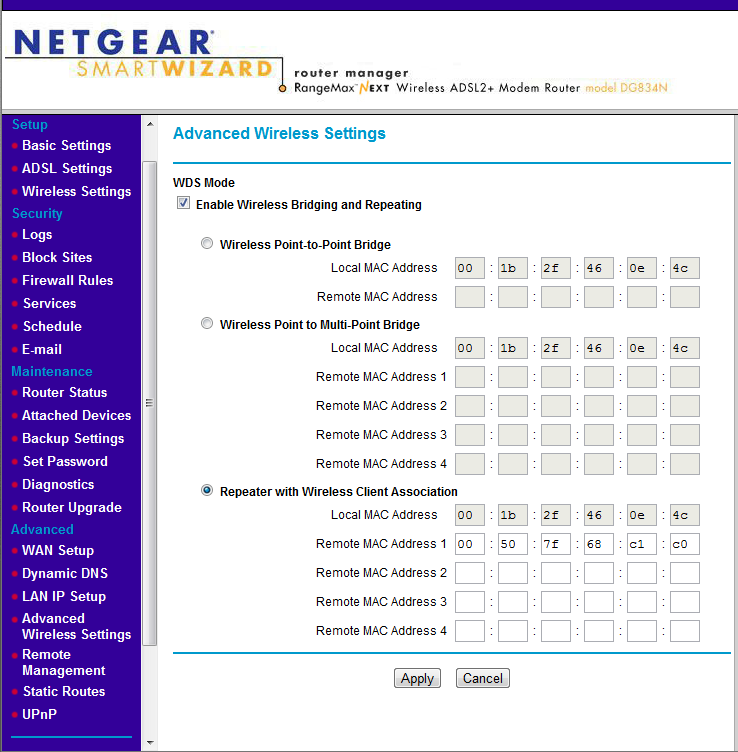Click last octet of Repeater Remote MAC Address 2
The height and width of the screenshot is (752, 738).
pyautogui.click(x=685, y=573)
